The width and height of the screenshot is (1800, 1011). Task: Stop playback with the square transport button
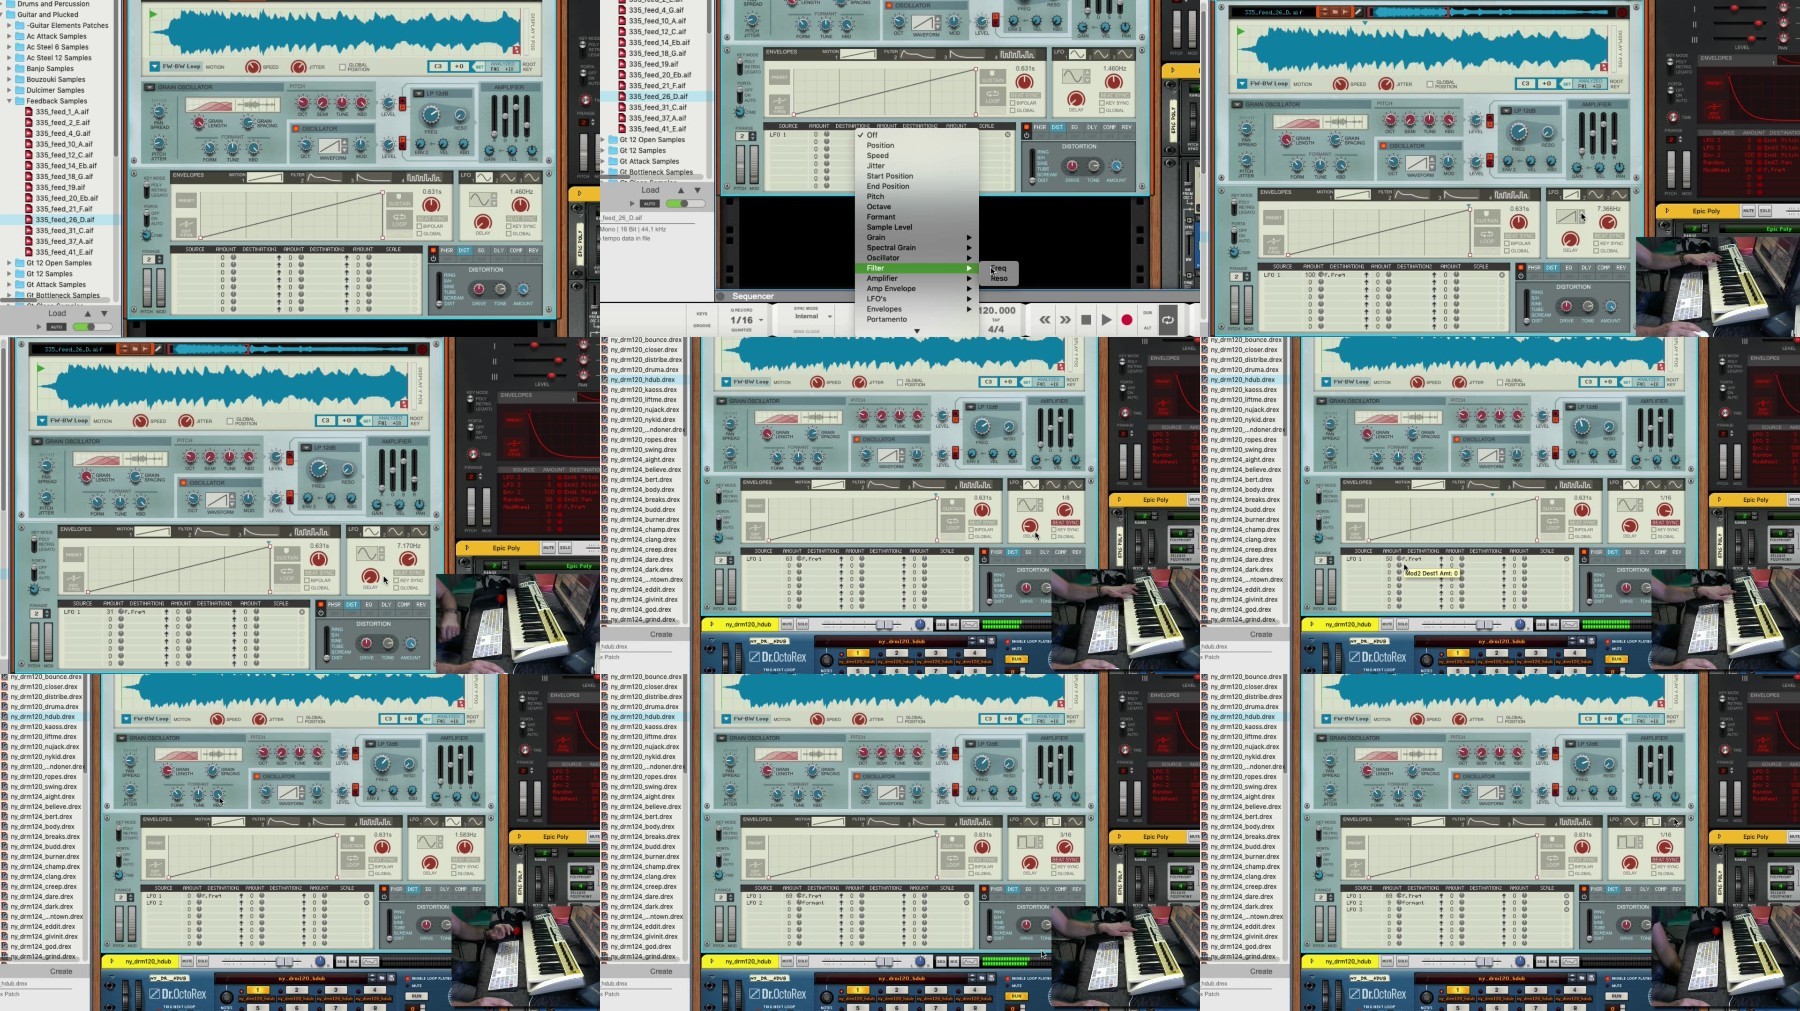click(x=1086, y=320)
